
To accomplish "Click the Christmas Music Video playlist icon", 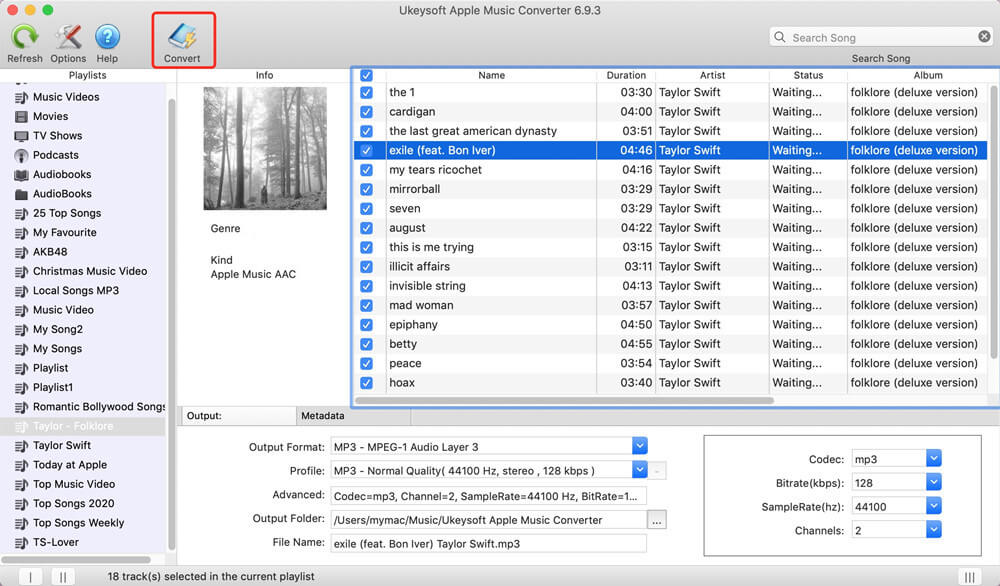I will 21,272.
